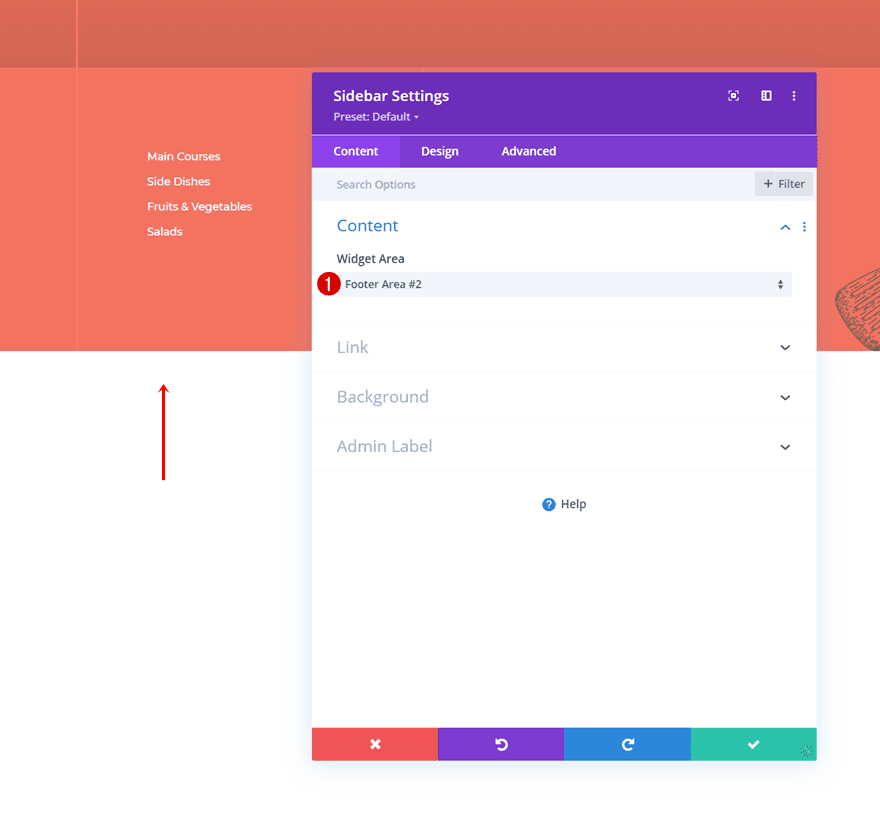Click the redo arrow icon
The height and width of the screenshot is (818, 880).
click(x=627, y=744)
